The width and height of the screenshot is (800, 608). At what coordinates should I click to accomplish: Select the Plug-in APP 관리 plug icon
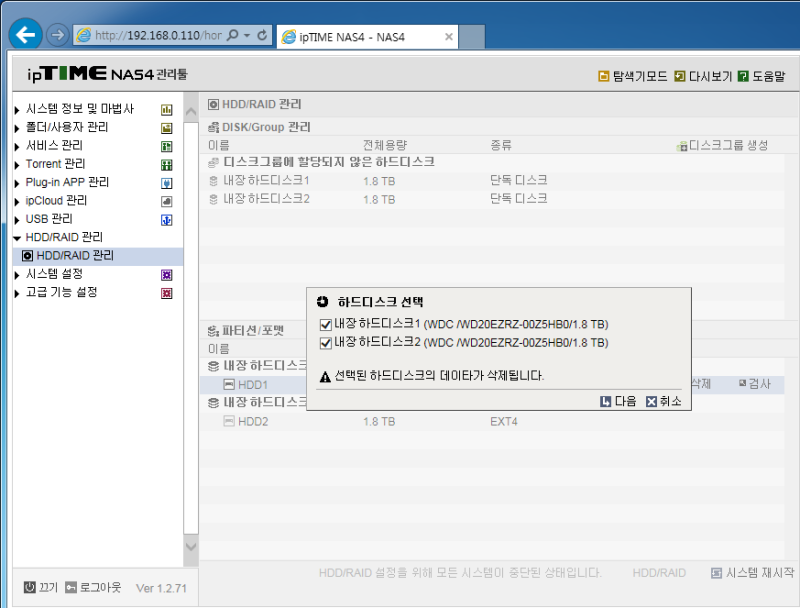click(x=168, y=180)
